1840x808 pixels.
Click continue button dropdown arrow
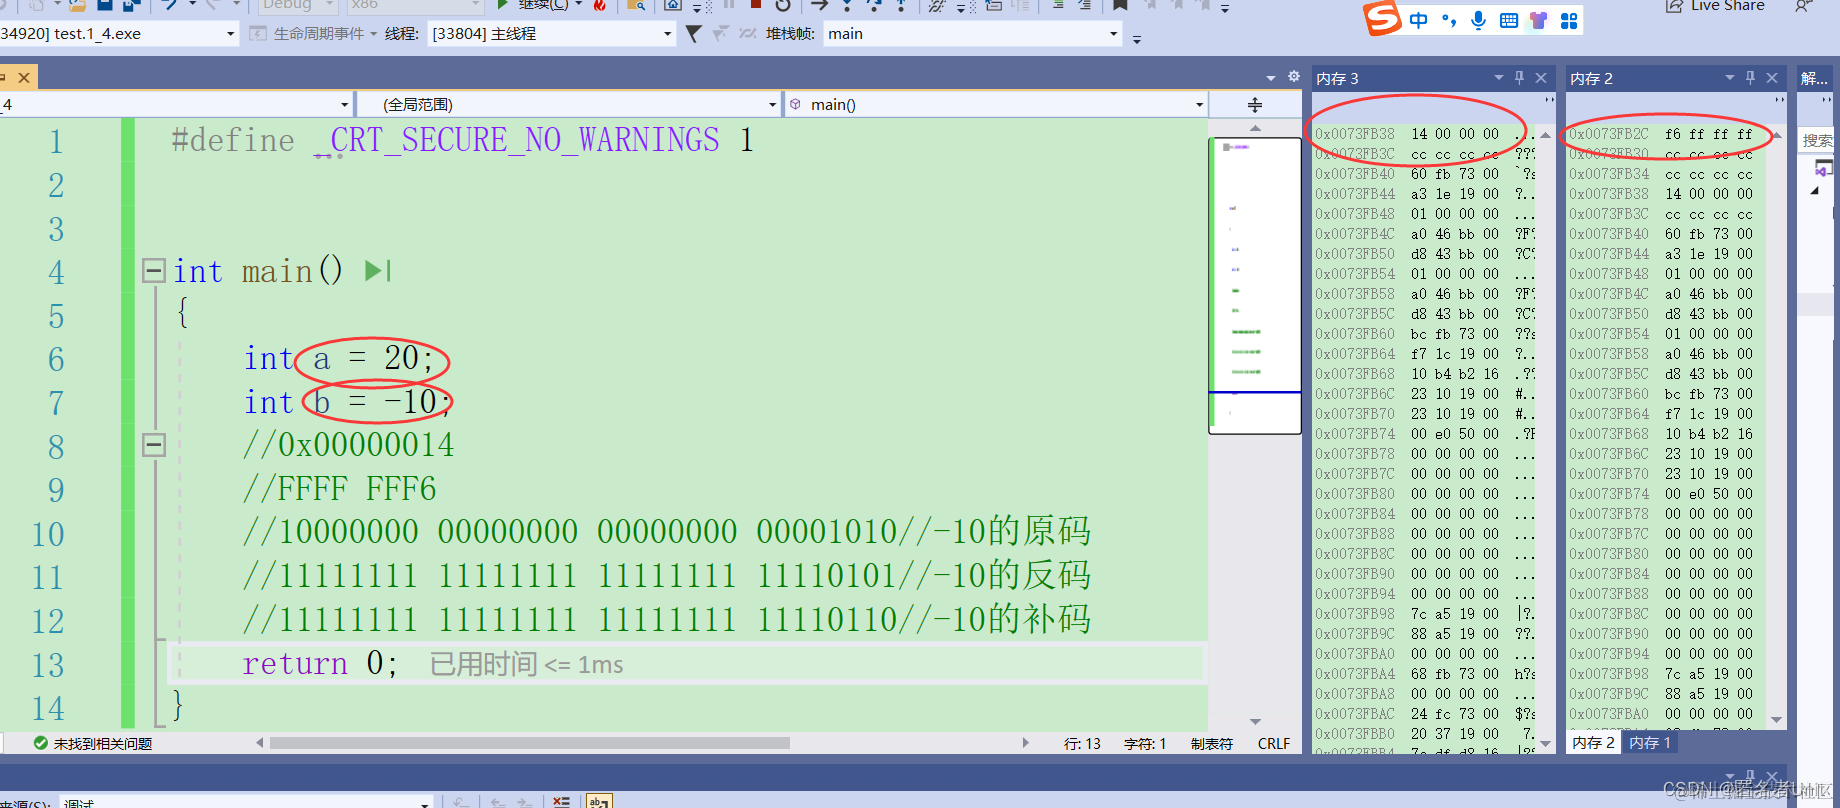[x=578, y=4]
